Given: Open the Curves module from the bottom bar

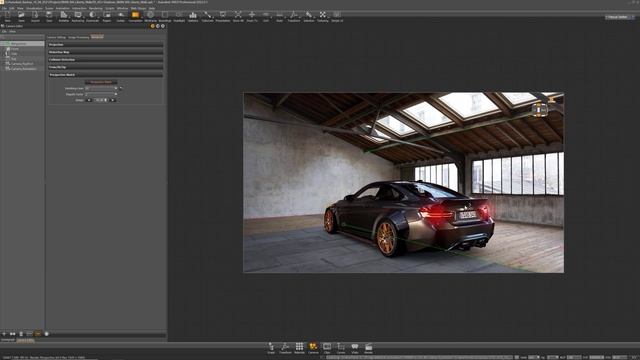Looking at the screenshot, I should (x=341, y=348).
